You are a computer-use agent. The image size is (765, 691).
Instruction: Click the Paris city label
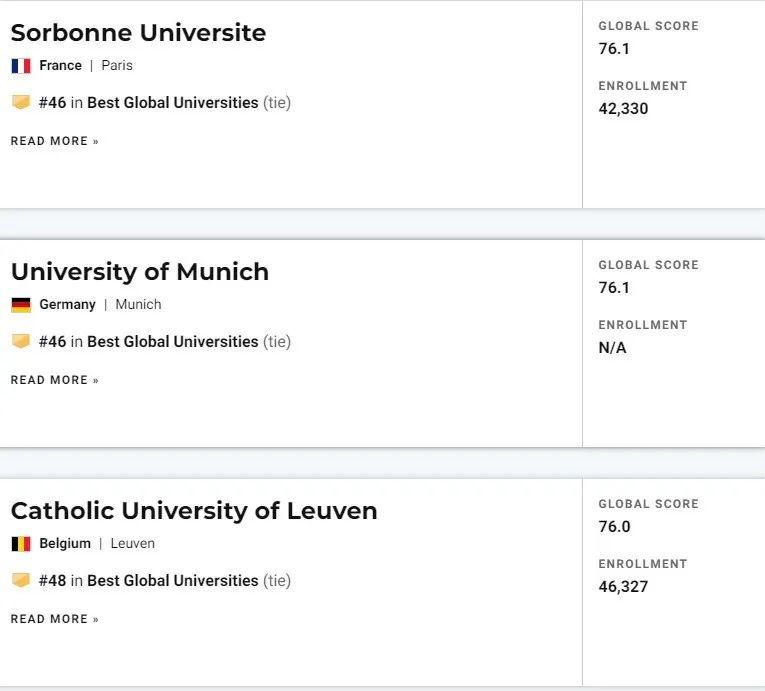click(117, 65)
